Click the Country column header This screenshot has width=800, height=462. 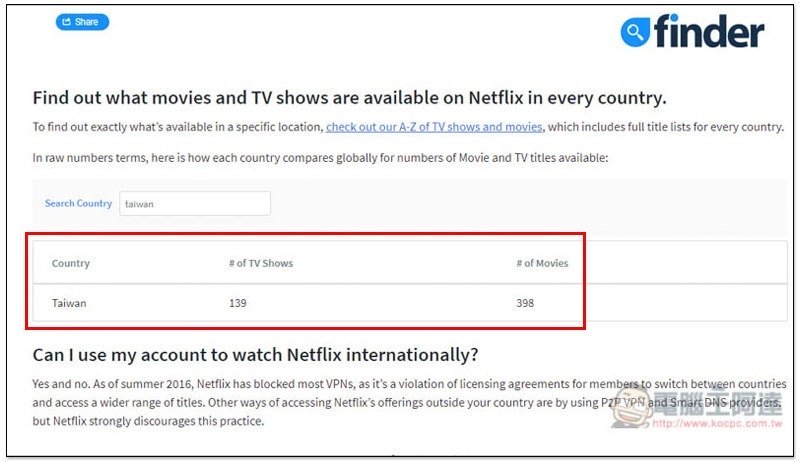[71, 263]
